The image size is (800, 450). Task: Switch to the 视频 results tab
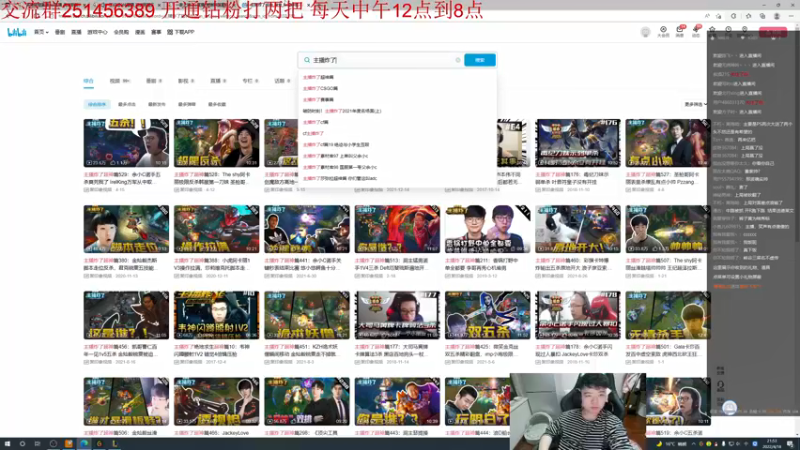click(120, 81)
